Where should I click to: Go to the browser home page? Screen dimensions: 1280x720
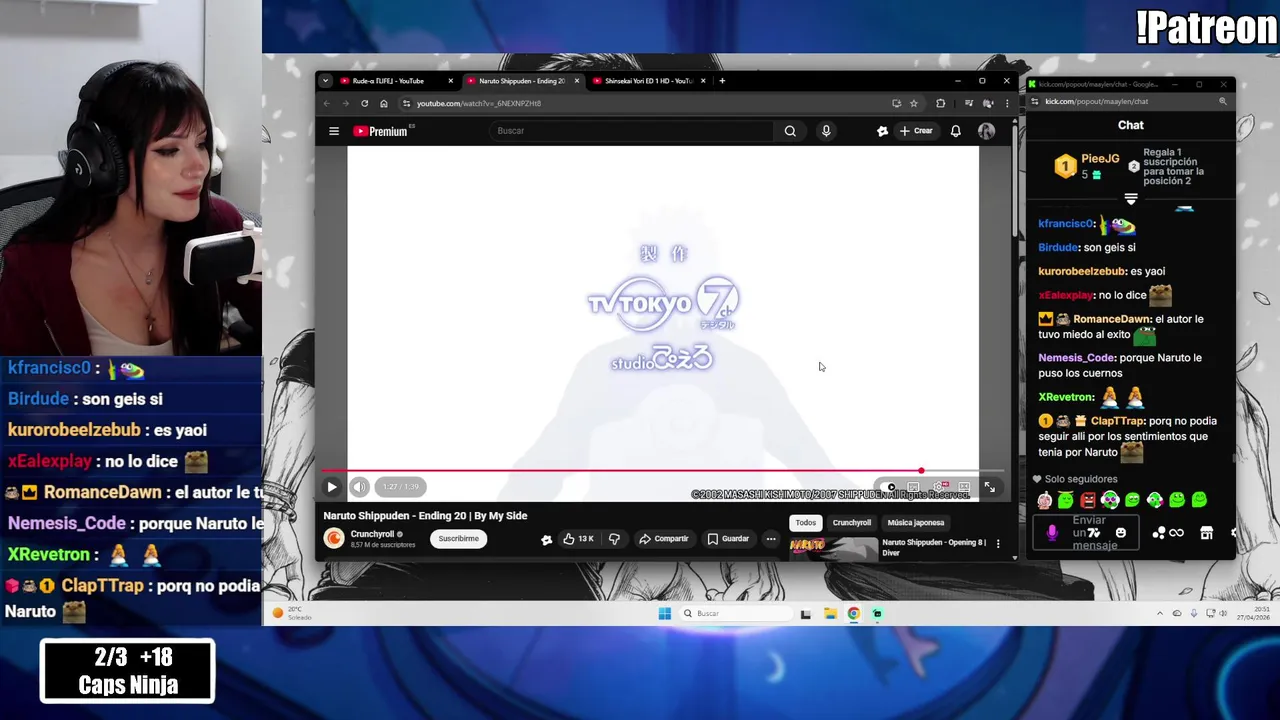(383, 103)
